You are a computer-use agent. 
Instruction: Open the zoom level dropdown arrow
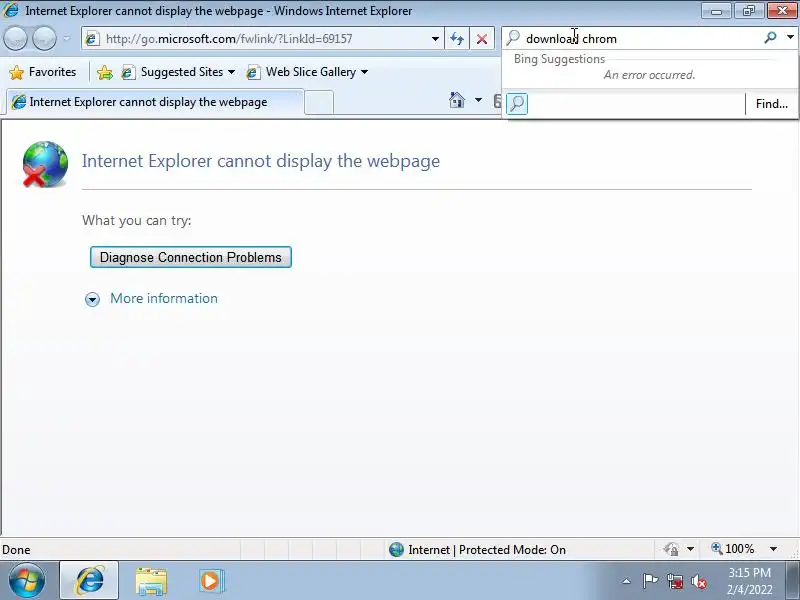pos(773,549)
